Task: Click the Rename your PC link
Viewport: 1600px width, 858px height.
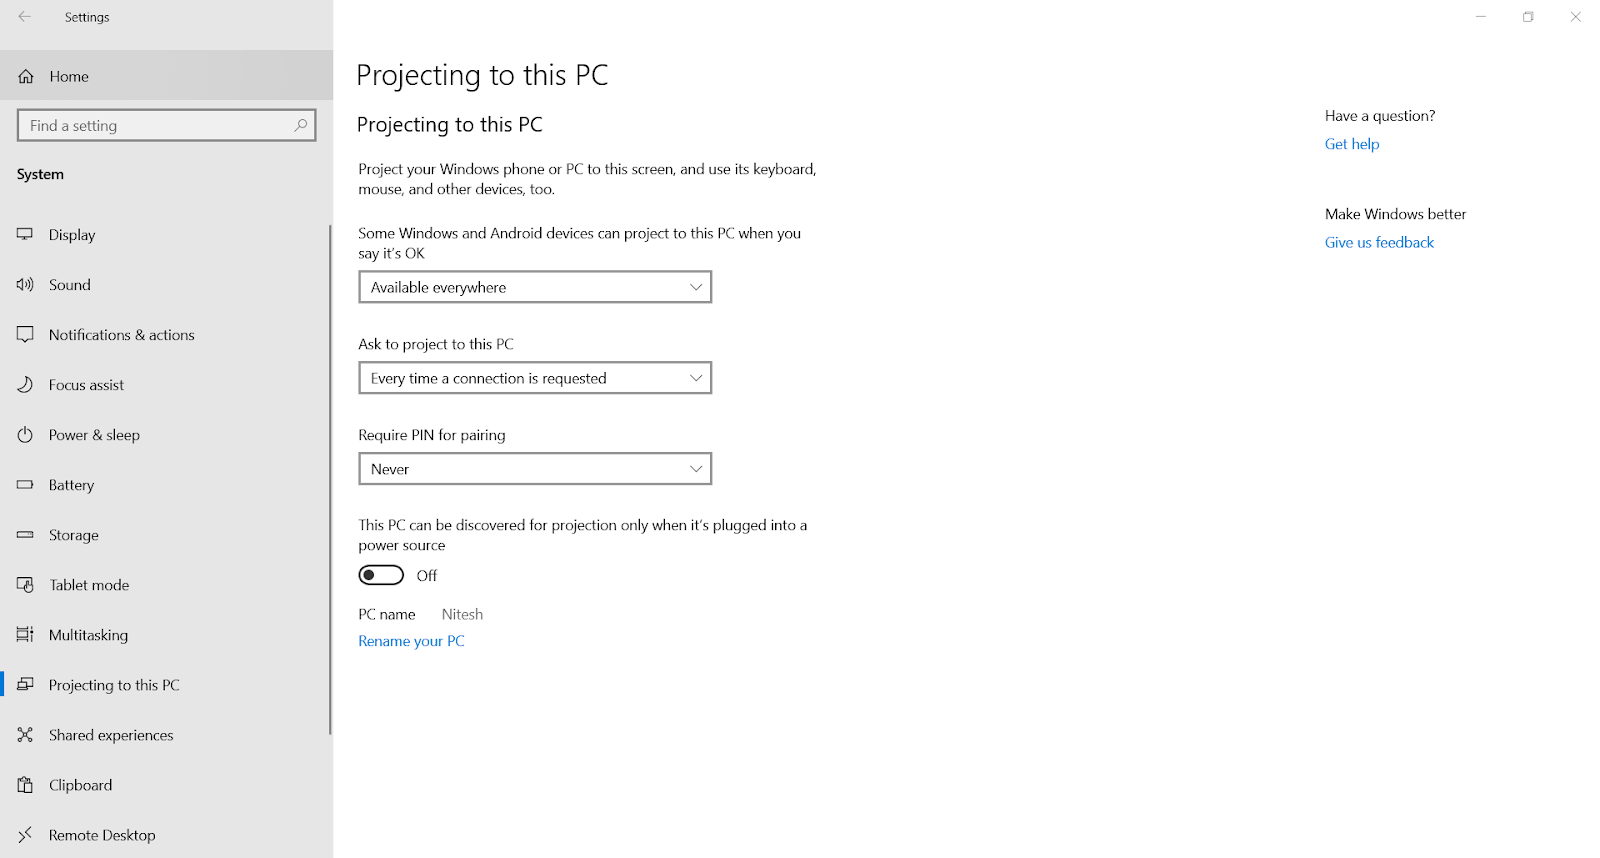Action: (411, 641)
